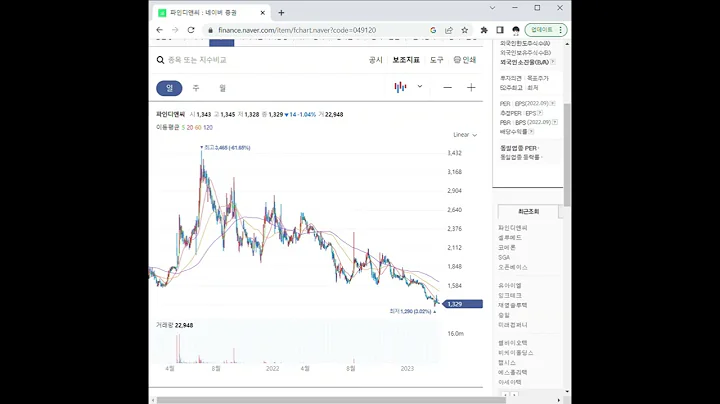Click help icon next to EPS(2022.09)
The height and width of the screenshot is (404, 720).
tap(552, 103)
